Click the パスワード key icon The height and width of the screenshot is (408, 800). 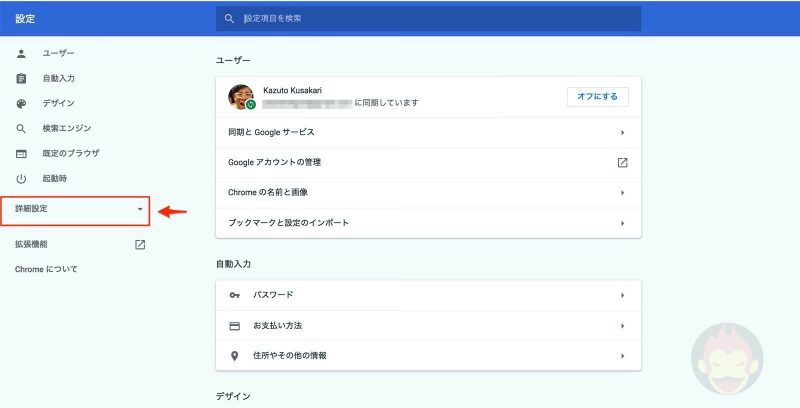click(x=235, y=295)
